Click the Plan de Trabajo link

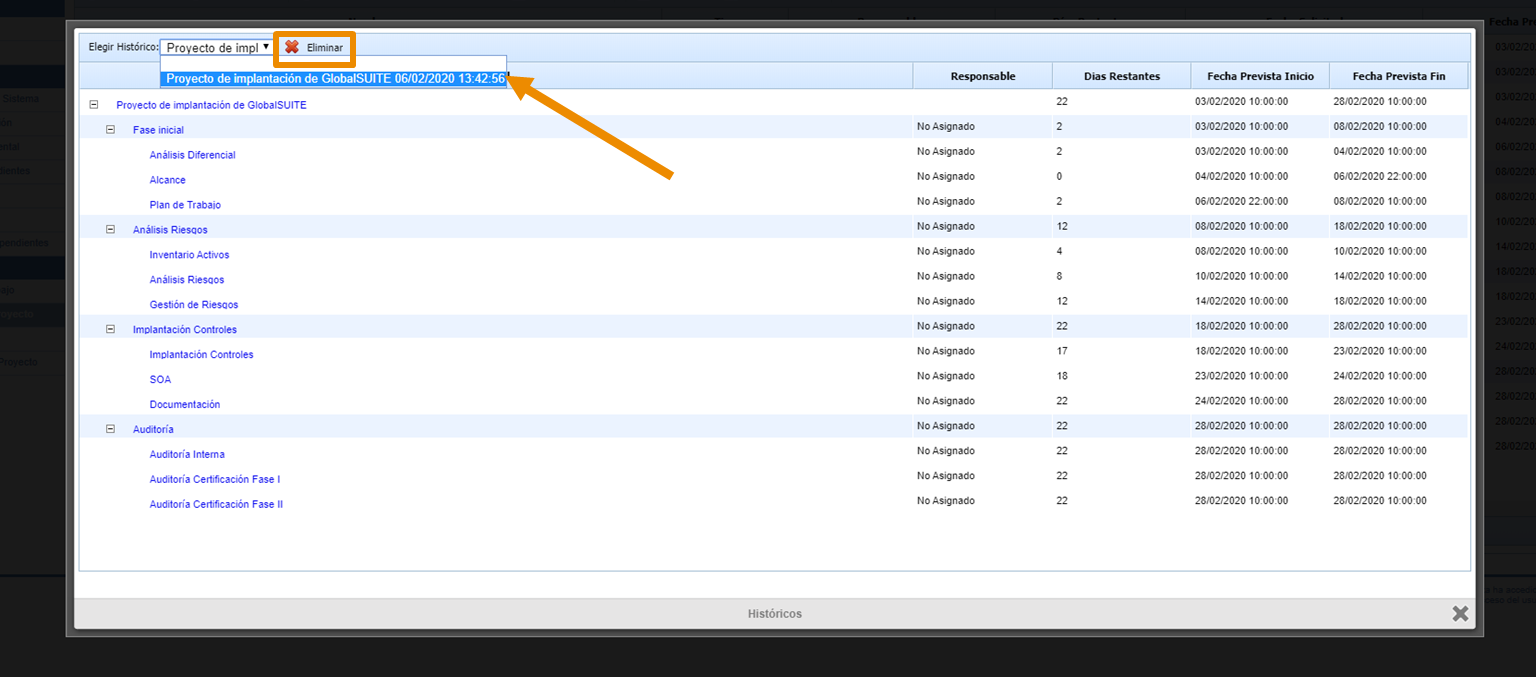(185, 205)
